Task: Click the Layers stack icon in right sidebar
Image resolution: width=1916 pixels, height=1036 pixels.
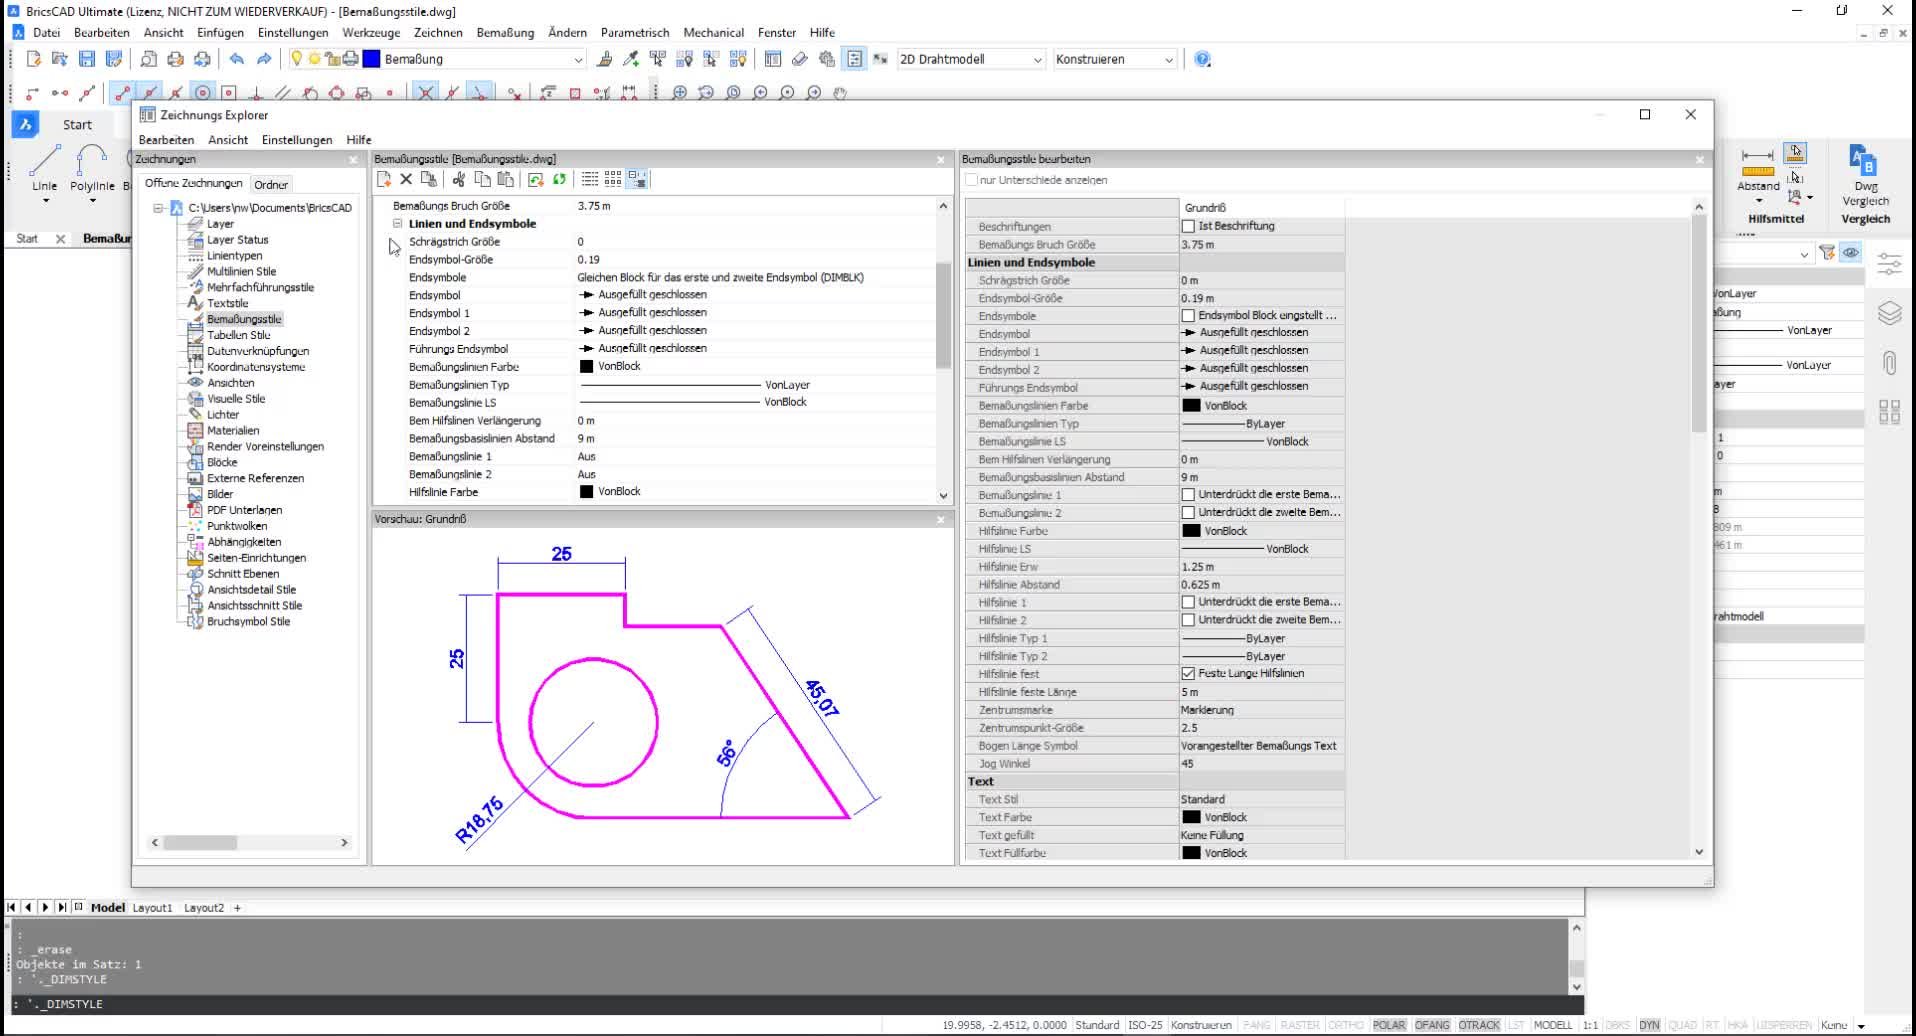Action: [1889, 313]
